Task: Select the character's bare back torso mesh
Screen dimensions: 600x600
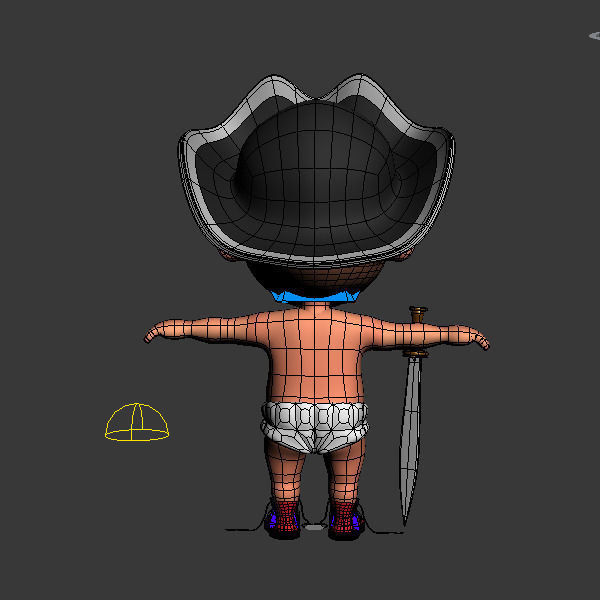Action: coord(316,356)
